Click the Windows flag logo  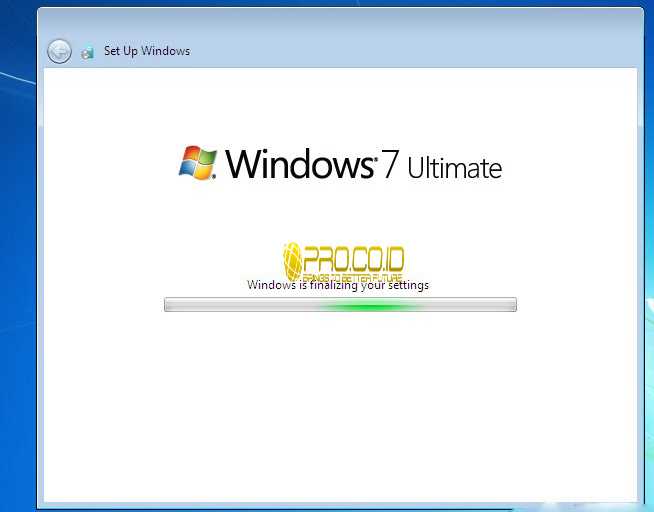point(198,163)
